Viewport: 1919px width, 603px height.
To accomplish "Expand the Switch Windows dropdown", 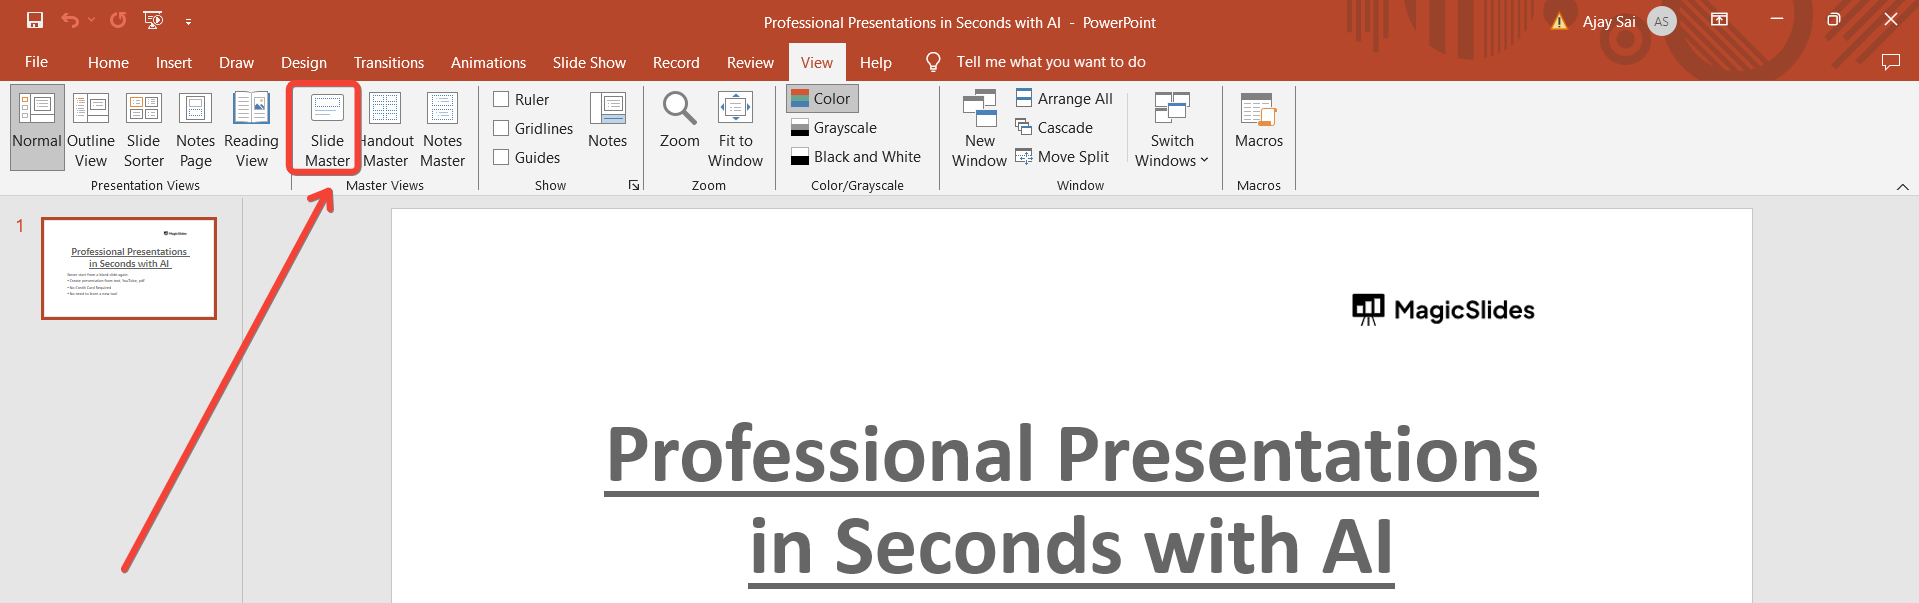I will [x=1172, y=130].
